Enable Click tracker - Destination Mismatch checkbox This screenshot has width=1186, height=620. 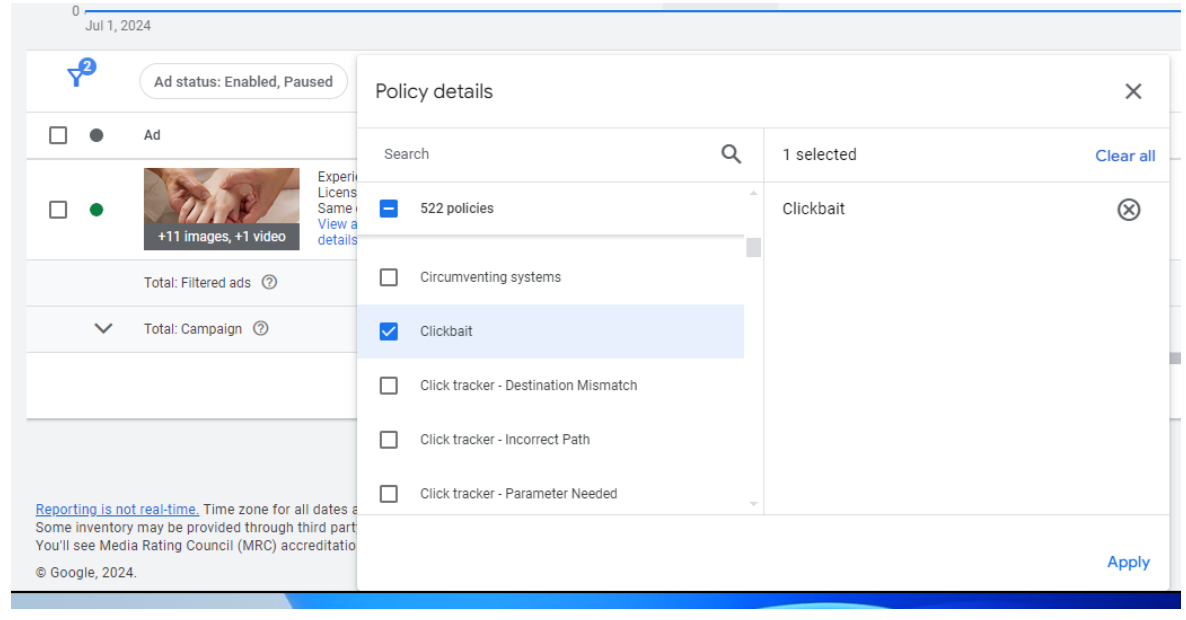click(x=389, y=385)
